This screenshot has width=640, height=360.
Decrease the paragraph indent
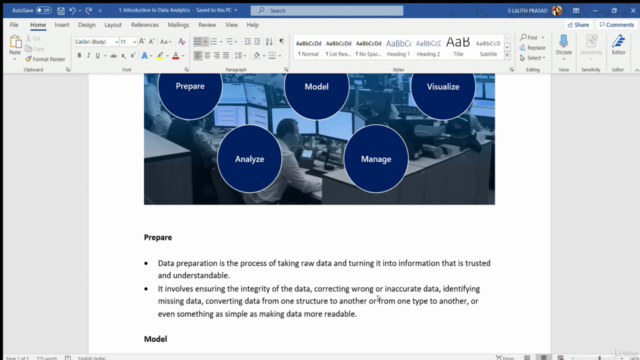point(247,42)
